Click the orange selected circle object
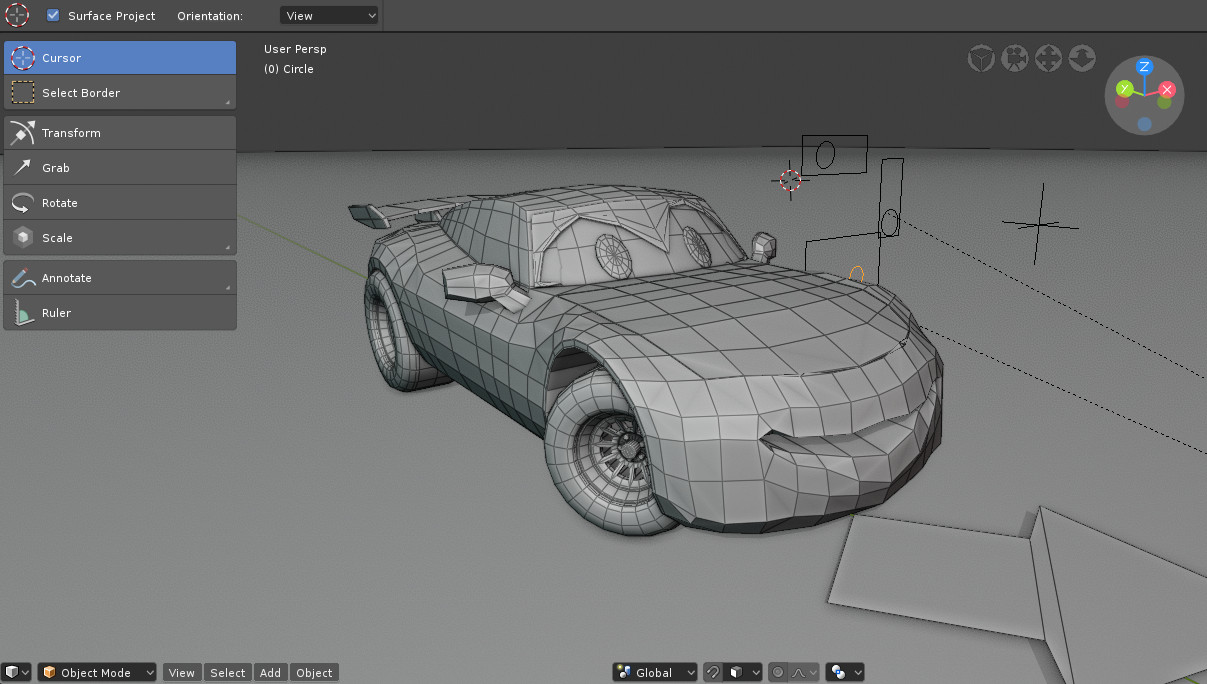The image size is (1207, 684). pyautogui.click(x=856, y=273)
